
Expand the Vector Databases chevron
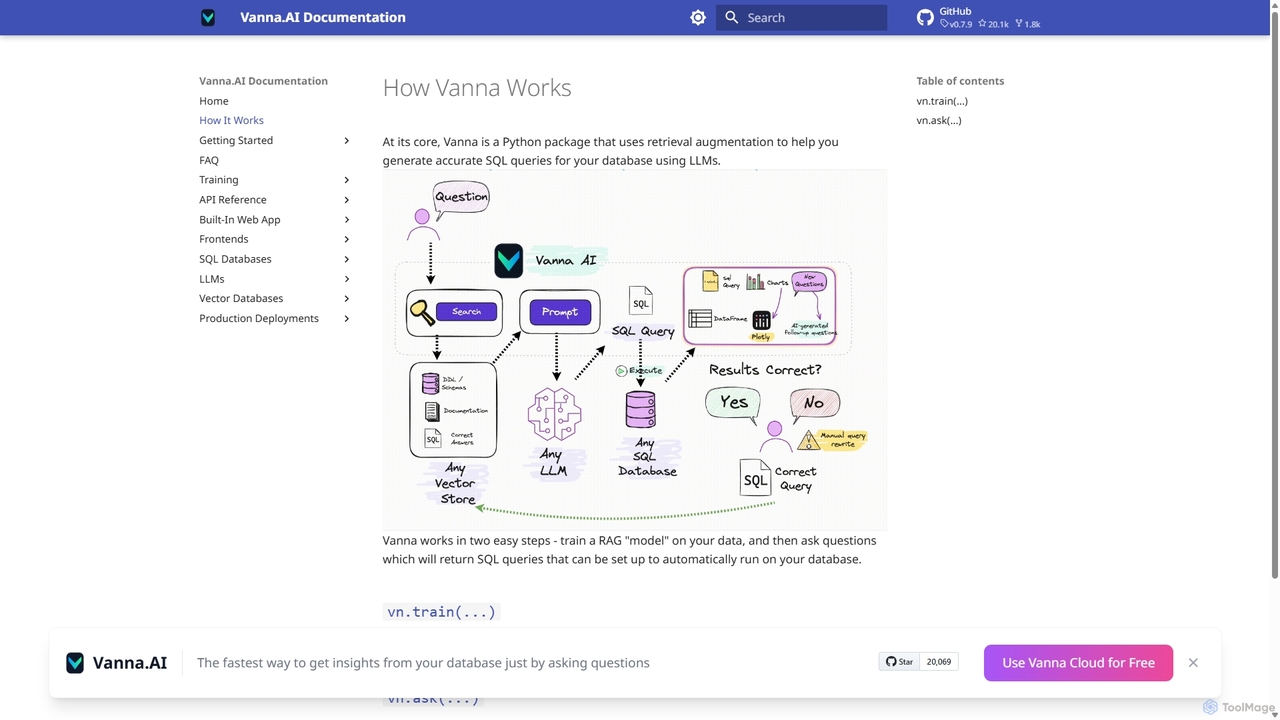347,298
